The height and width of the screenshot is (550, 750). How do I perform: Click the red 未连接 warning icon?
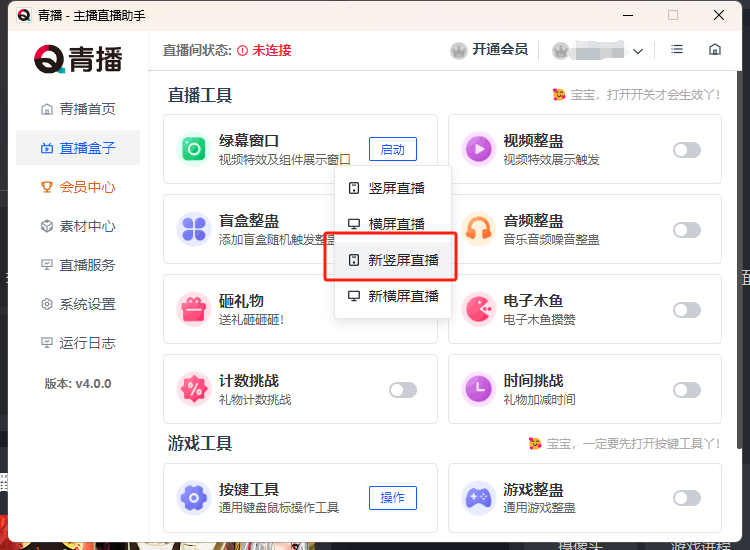pos(243,50)
